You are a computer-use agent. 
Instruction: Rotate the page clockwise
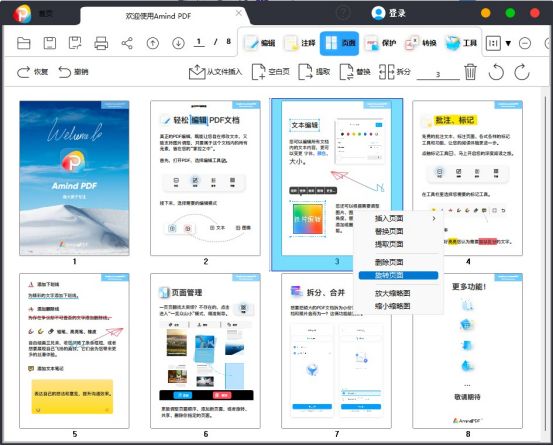[522, 72]
